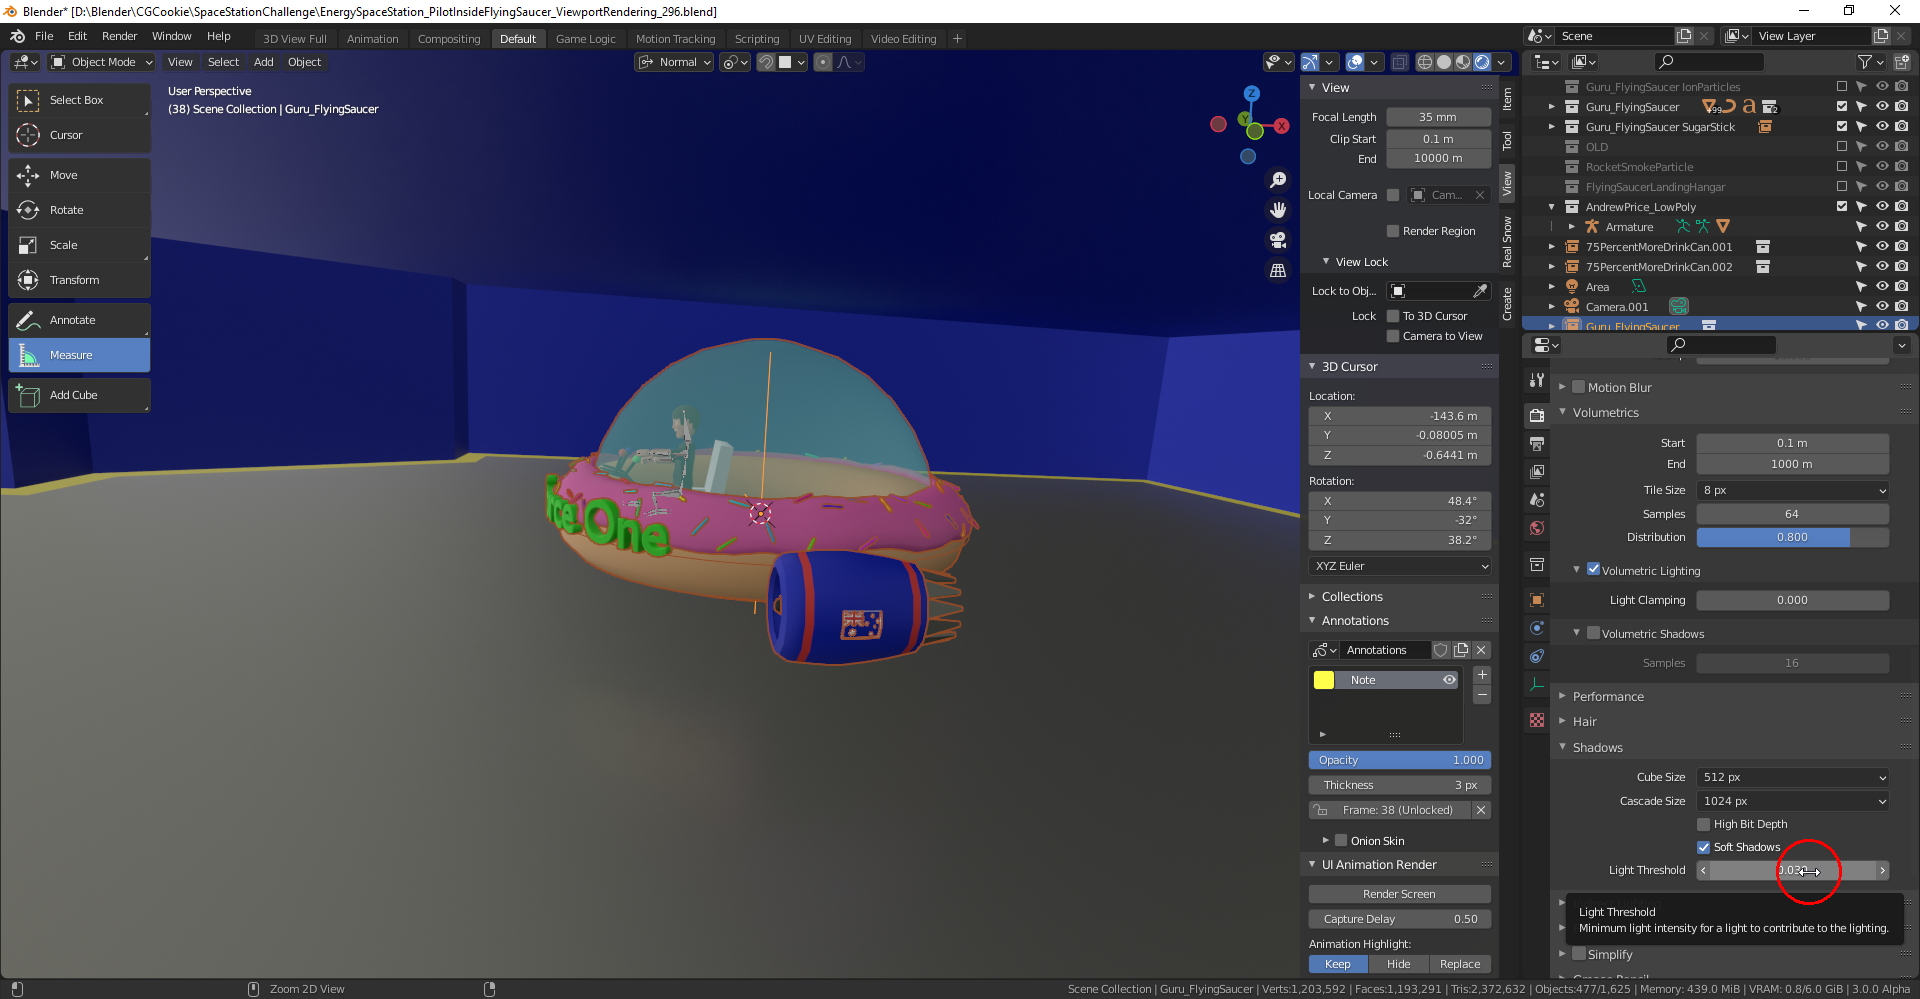
Task: Add a new annotation layer with plus
Action: (x=1482, y=675)
